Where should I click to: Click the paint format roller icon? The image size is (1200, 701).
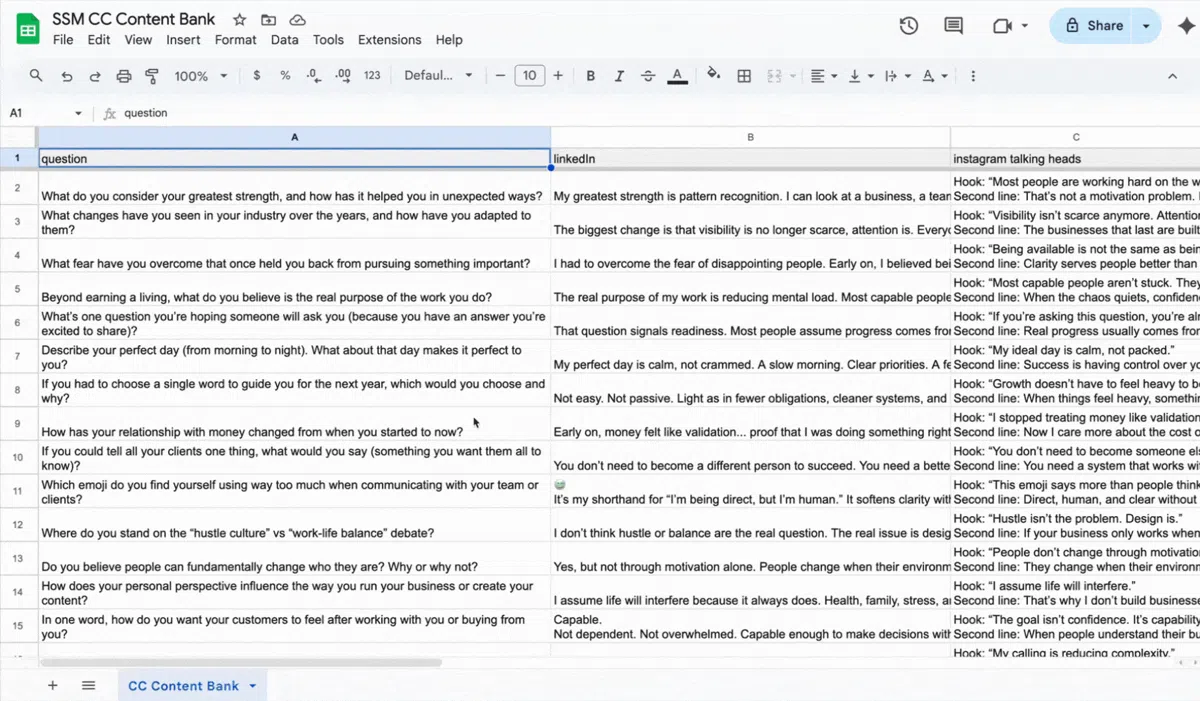pyautogui.click(x=153, y=76)
